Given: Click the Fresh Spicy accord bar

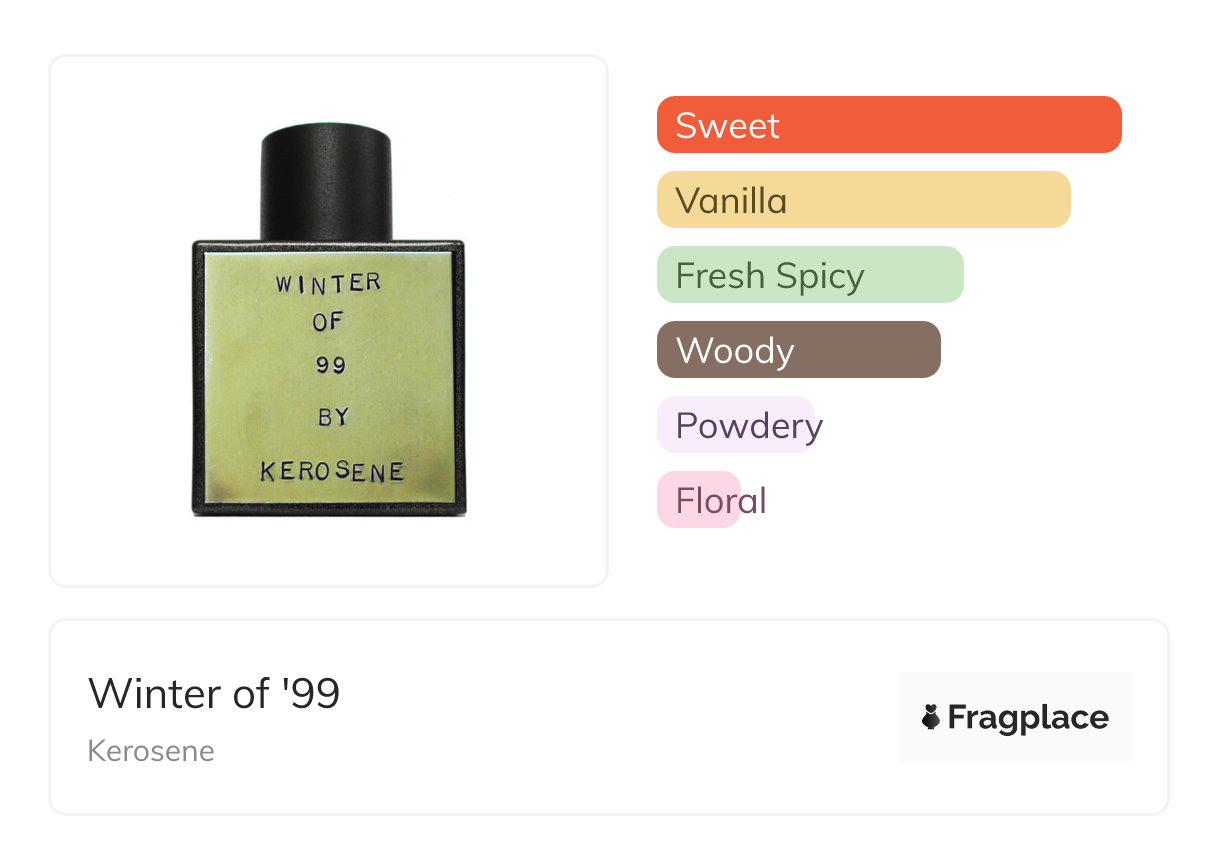Looking at the screenshot, I should point(809,275).
